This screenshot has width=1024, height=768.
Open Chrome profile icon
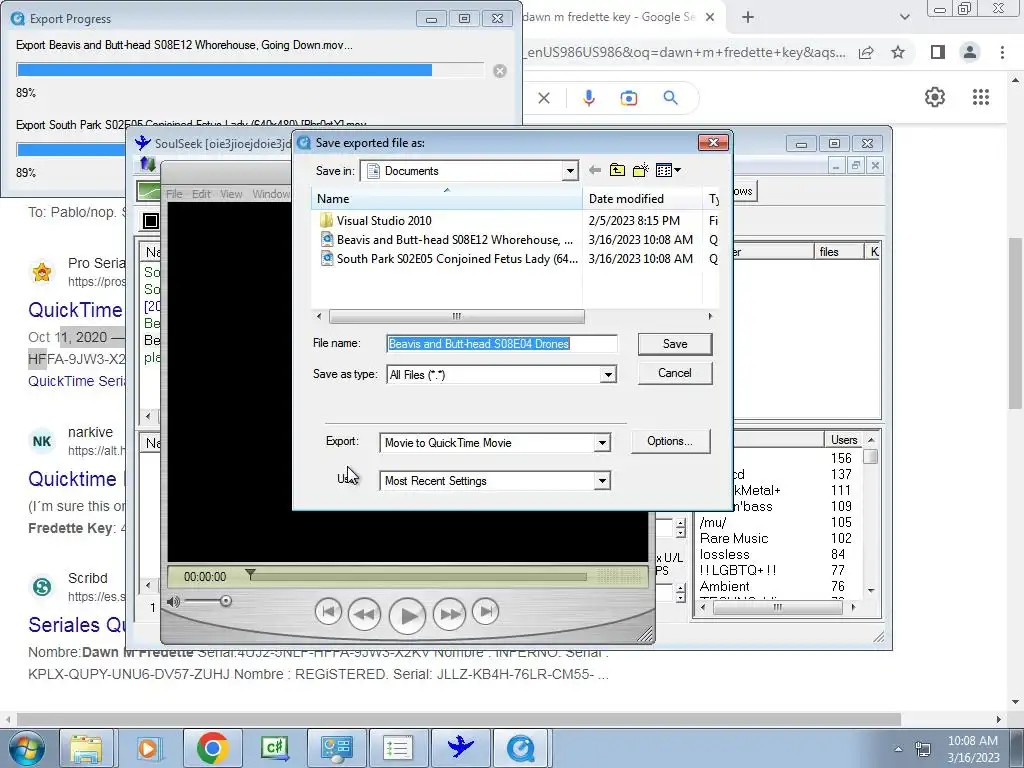click(x=970, y=52)
